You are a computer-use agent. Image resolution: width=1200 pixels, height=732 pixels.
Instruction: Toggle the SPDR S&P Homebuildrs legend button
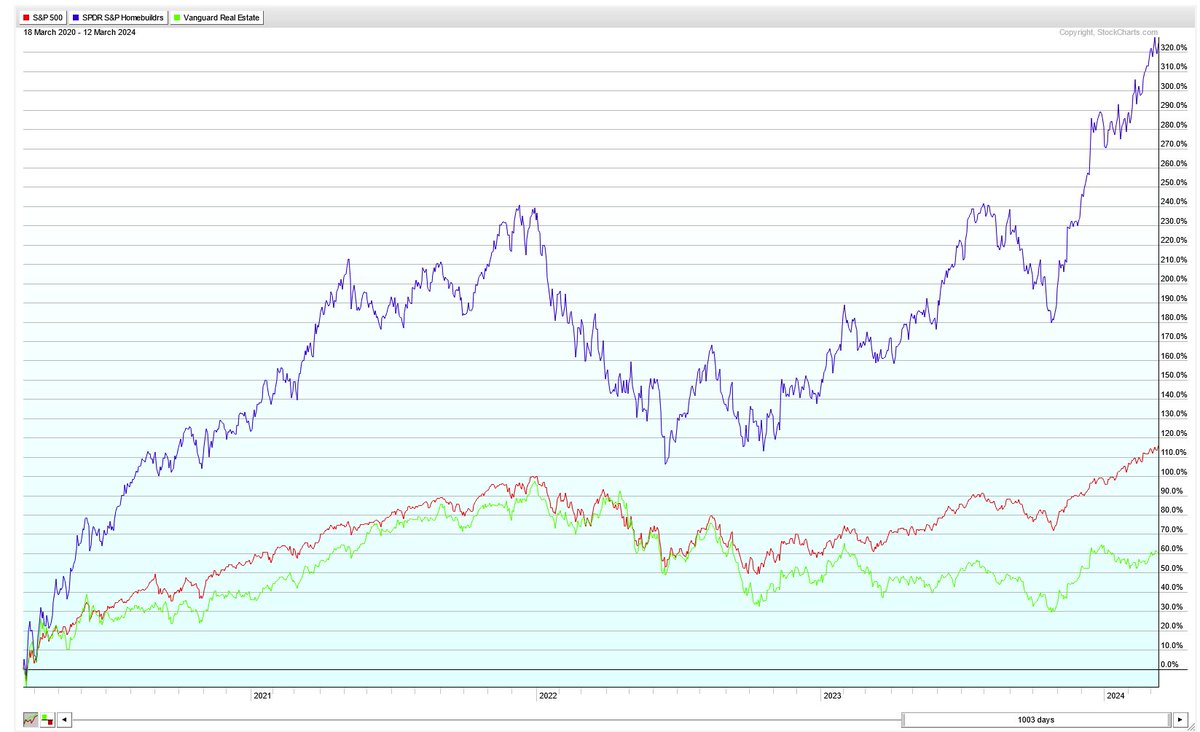coord(118,18)
